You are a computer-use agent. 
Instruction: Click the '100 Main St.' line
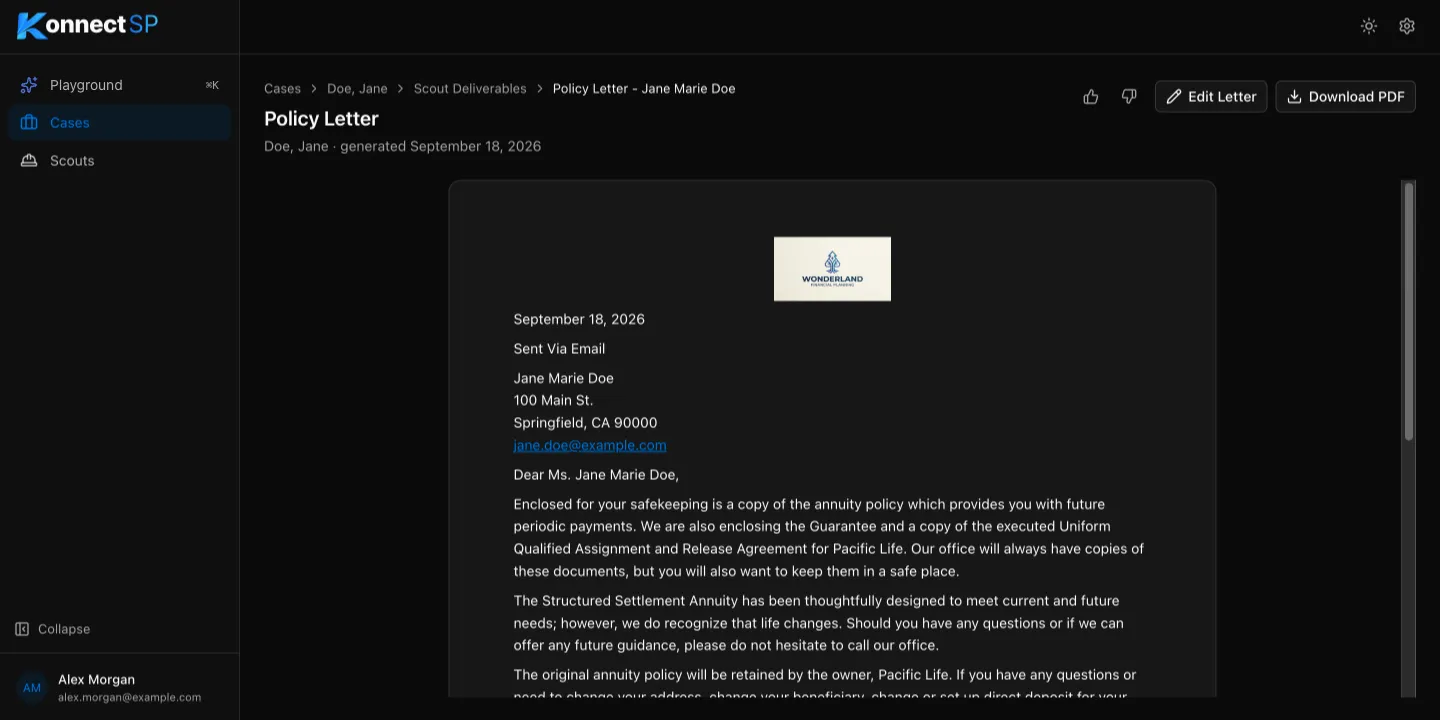point(553,401)
